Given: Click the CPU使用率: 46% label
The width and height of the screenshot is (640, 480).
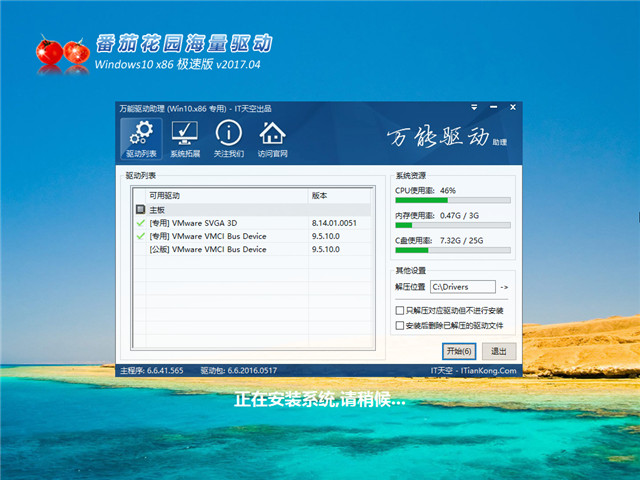Looking at the screenshot, I should [x=425, y=191].
